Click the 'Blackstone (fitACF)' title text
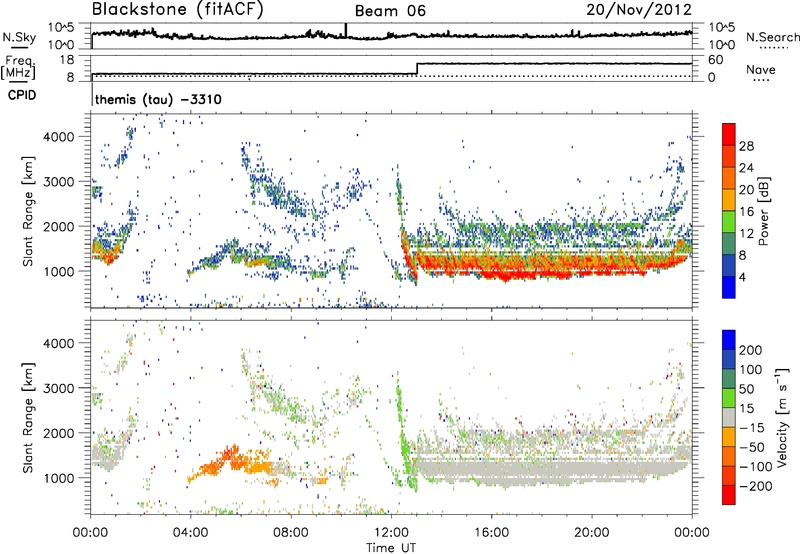Image resolution: width=800 pixels, height=554 pixels. click(x=177, y=9)
